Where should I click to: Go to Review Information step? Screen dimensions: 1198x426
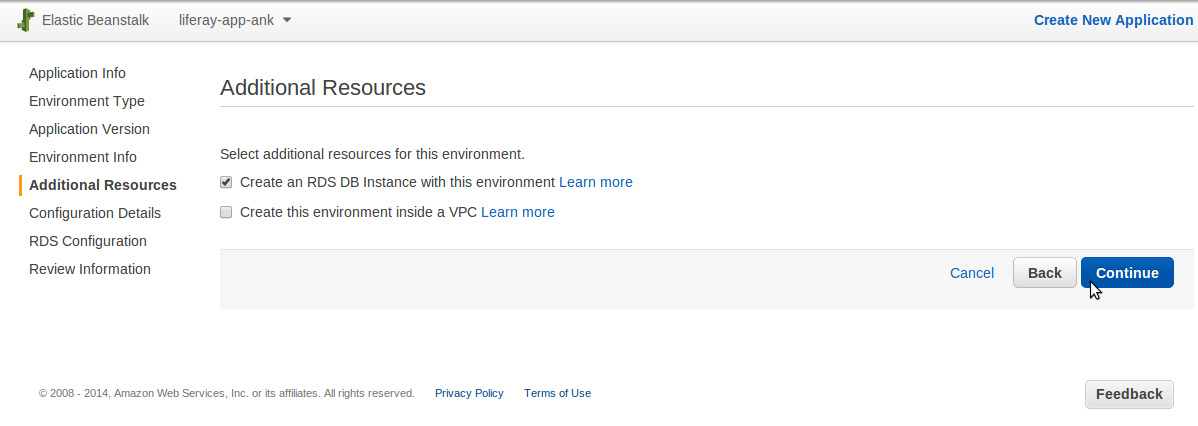click(x=89, y=269)
